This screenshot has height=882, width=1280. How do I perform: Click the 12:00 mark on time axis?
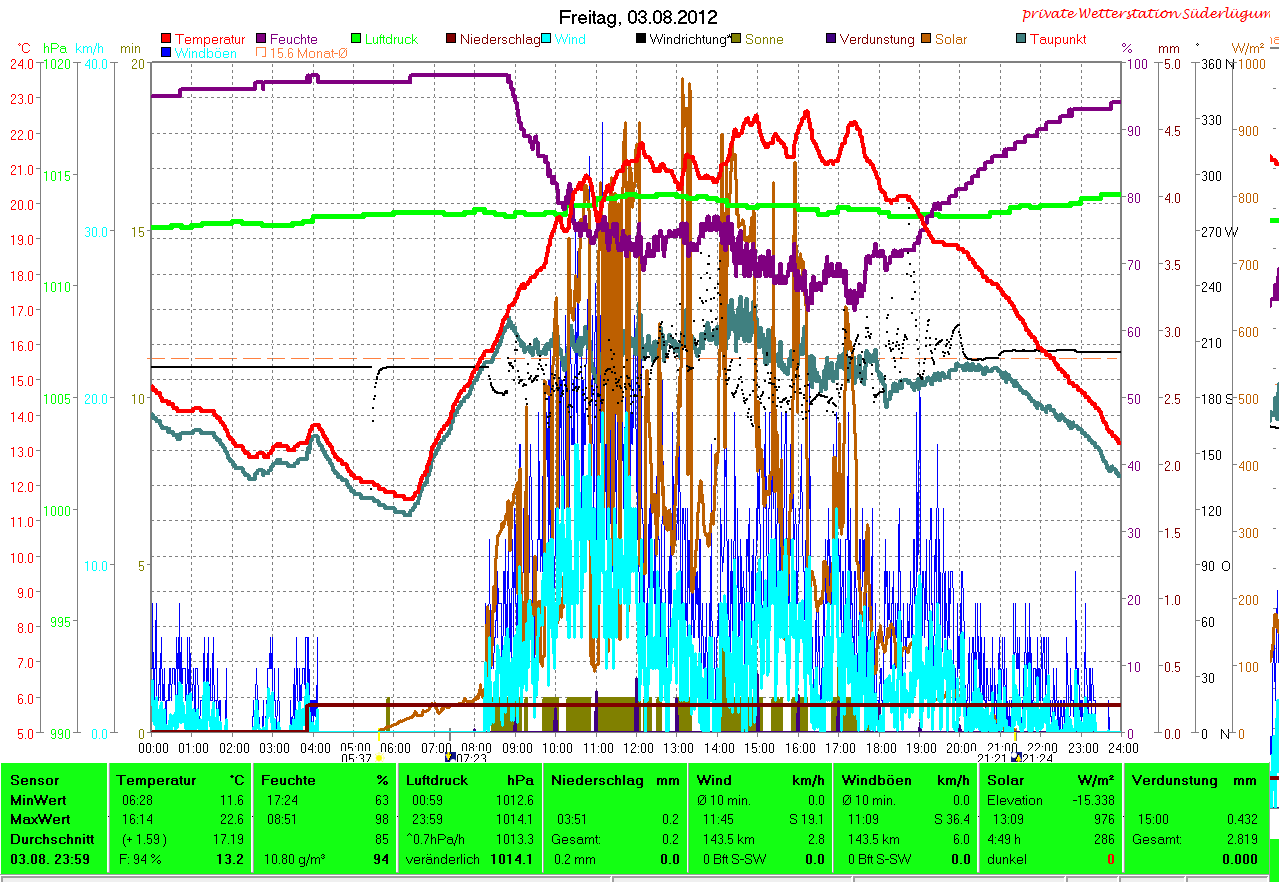(638, 747)
